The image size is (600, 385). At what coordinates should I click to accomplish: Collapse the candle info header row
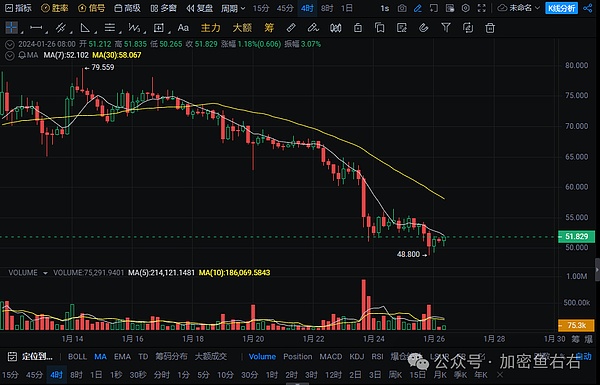click(10, 44)
